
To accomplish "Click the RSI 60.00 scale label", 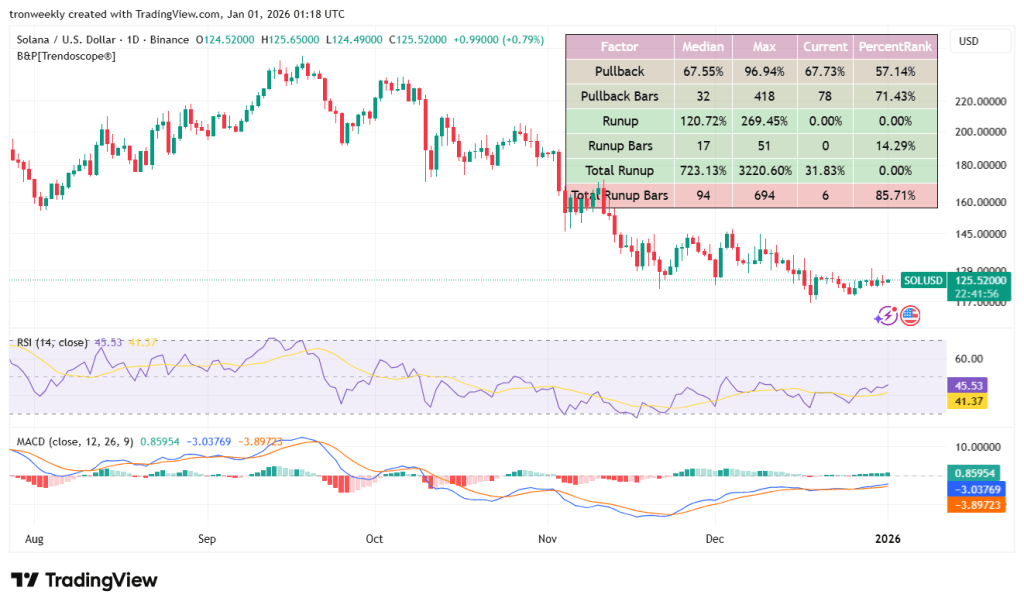I will click(x=968, y=359).
